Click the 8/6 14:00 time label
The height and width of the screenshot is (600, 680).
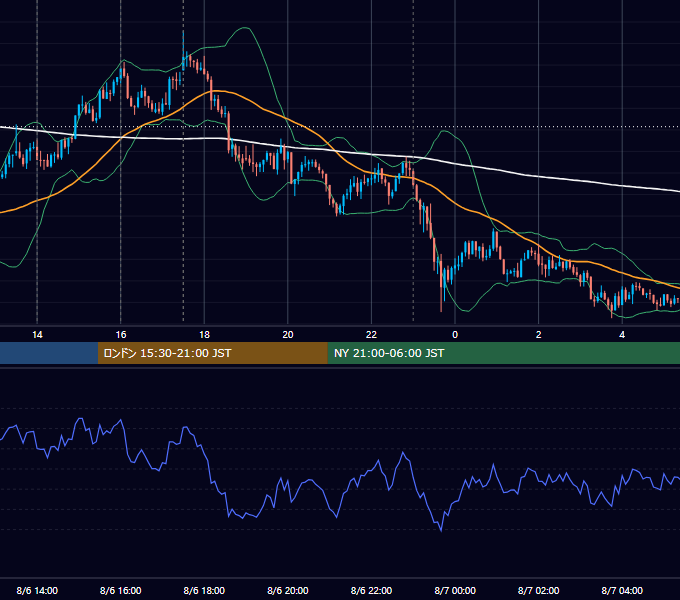tap(37, 590)
